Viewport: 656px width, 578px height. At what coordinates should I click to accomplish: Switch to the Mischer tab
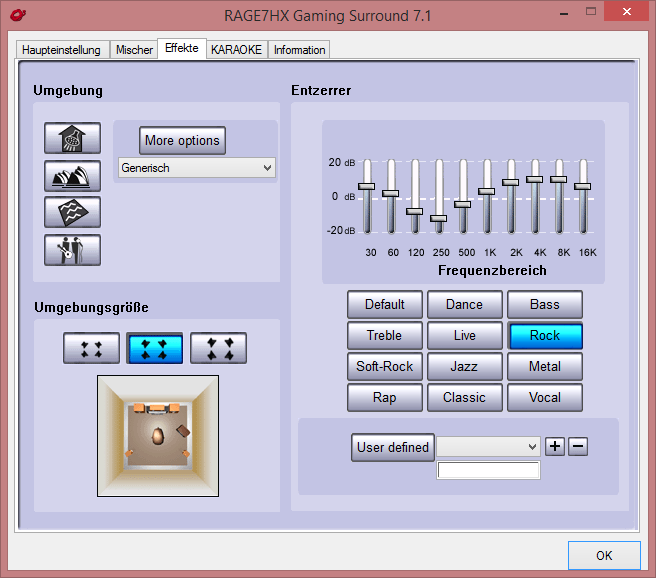pyautogui.click(x=134, y=50)
